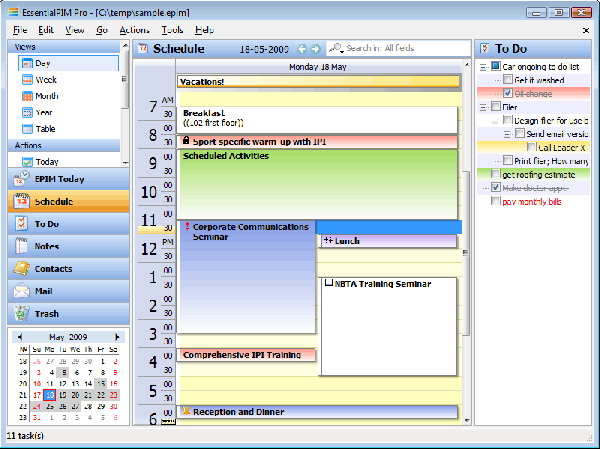Open the Mail module

point(68,291)
